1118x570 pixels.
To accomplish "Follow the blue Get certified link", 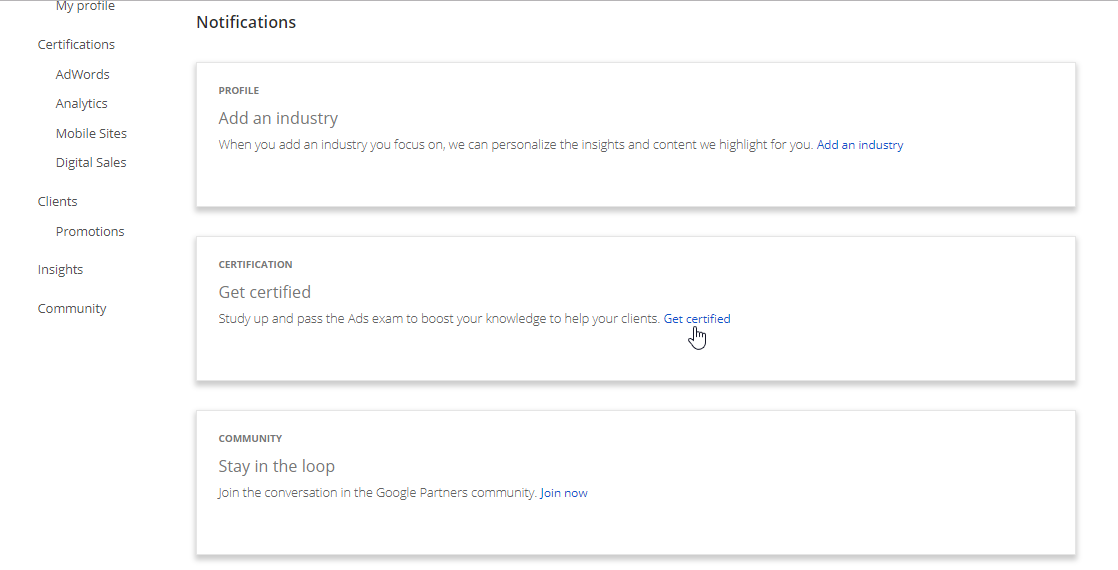I will pos(697,319).
